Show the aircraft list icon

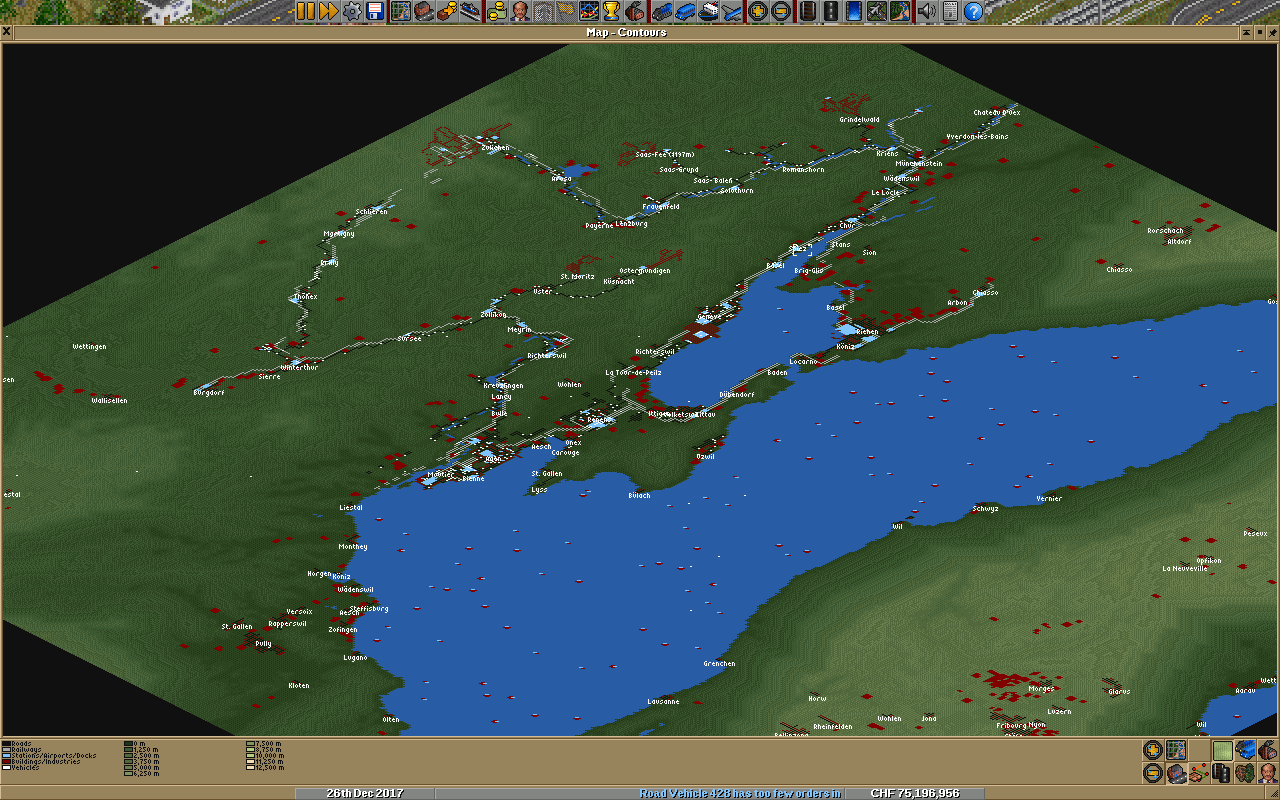click(732, 12)
